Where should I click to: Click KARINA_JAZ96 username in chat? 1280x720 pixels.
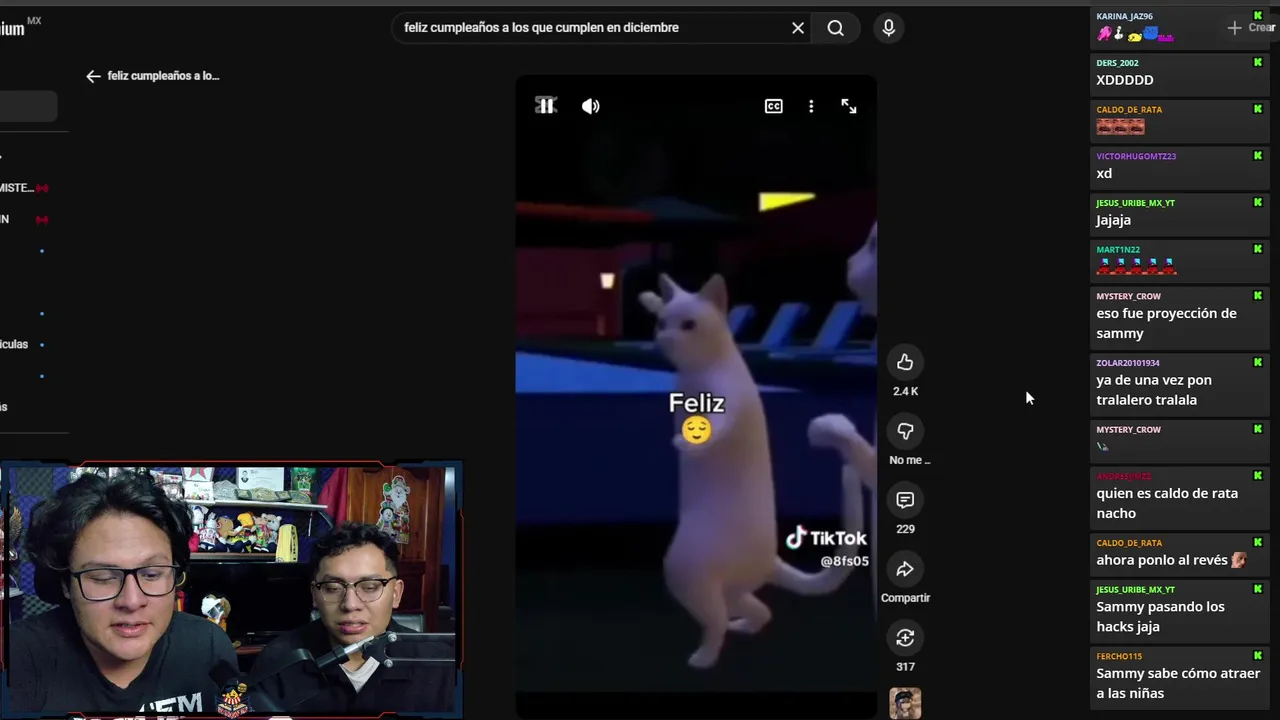1124,16
